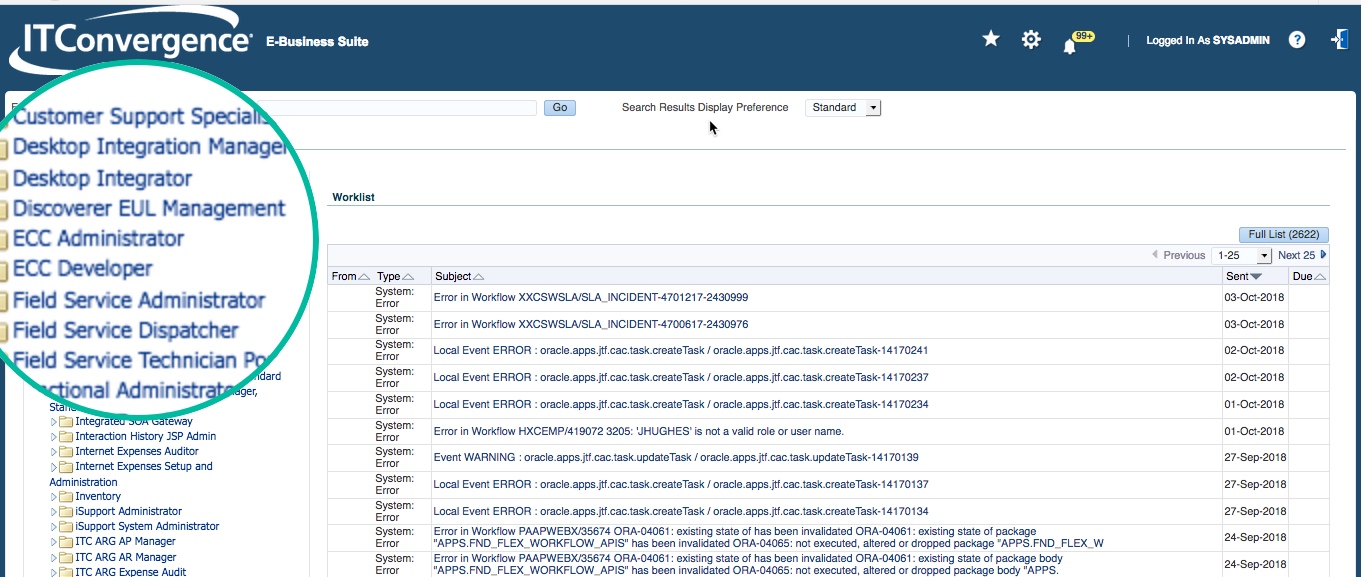Screen dimensions: 1365x577
Task: Open Local Event ERROR createTask-14170234
Action: click(681, 405)
